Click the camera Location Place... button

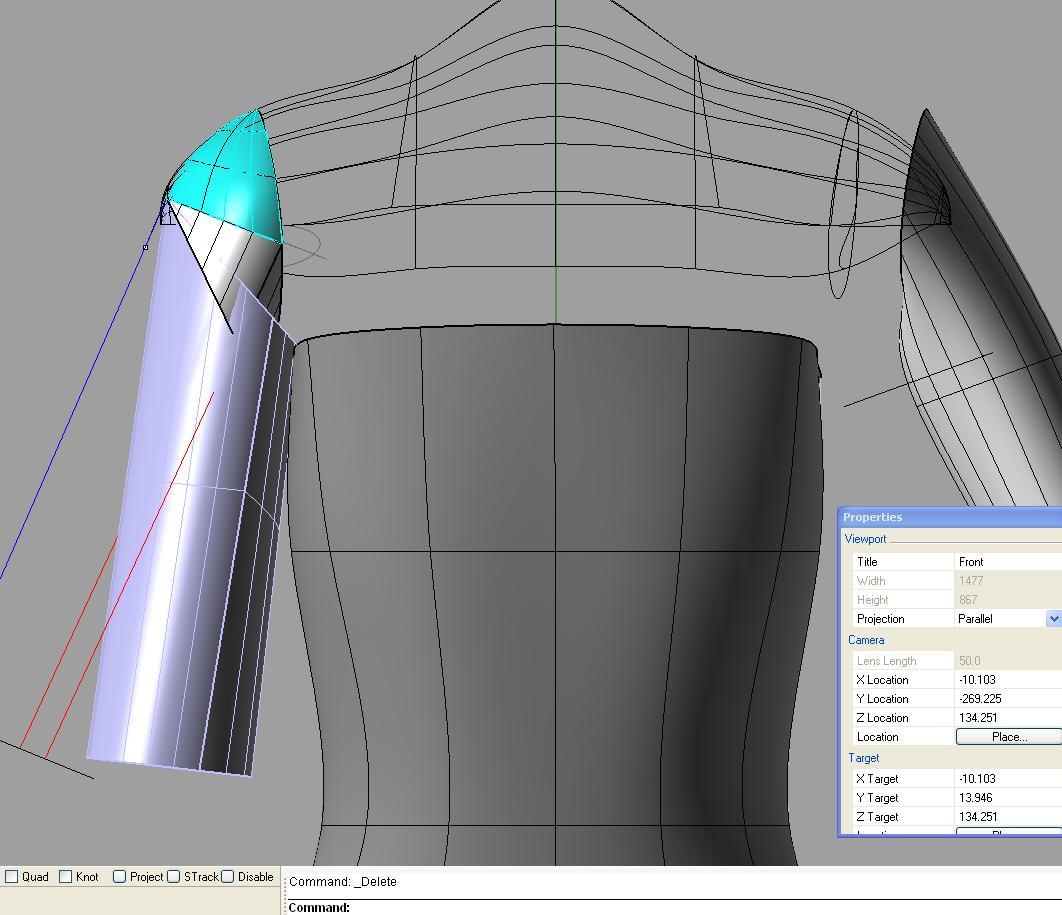pos(1008,737)
